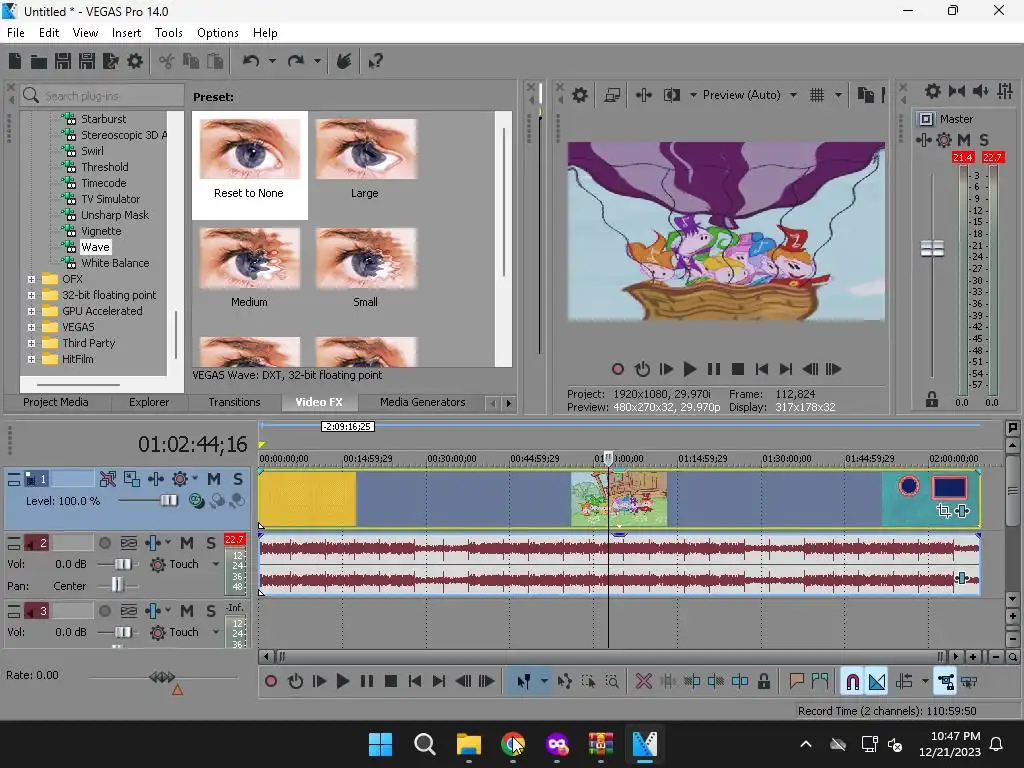Click the Search plug-ins field
This screenshot has width=1024, height=768.
[103, 96]
